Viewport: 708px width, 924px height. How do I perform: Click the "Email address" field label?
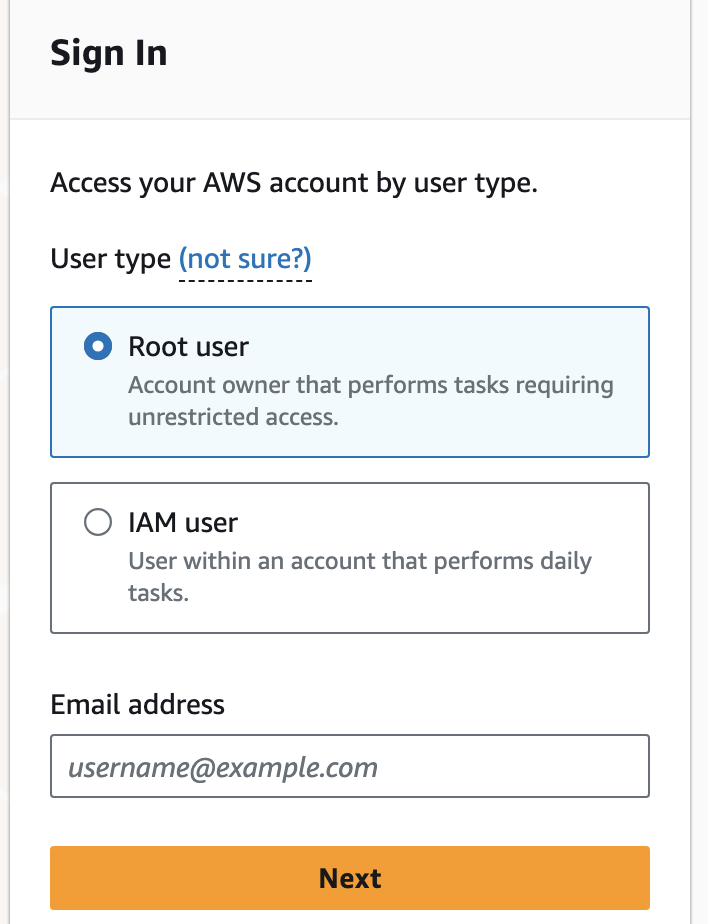point(137,704)
